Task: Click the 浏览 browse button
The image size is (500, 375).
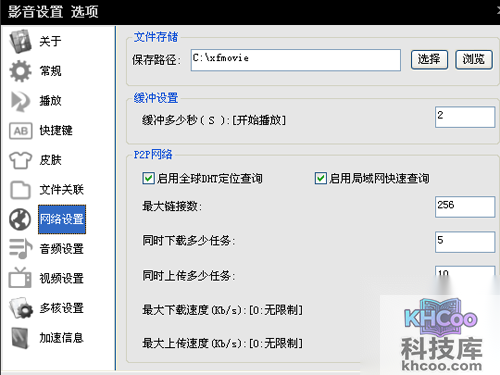Action: click(x=474, y=60)
